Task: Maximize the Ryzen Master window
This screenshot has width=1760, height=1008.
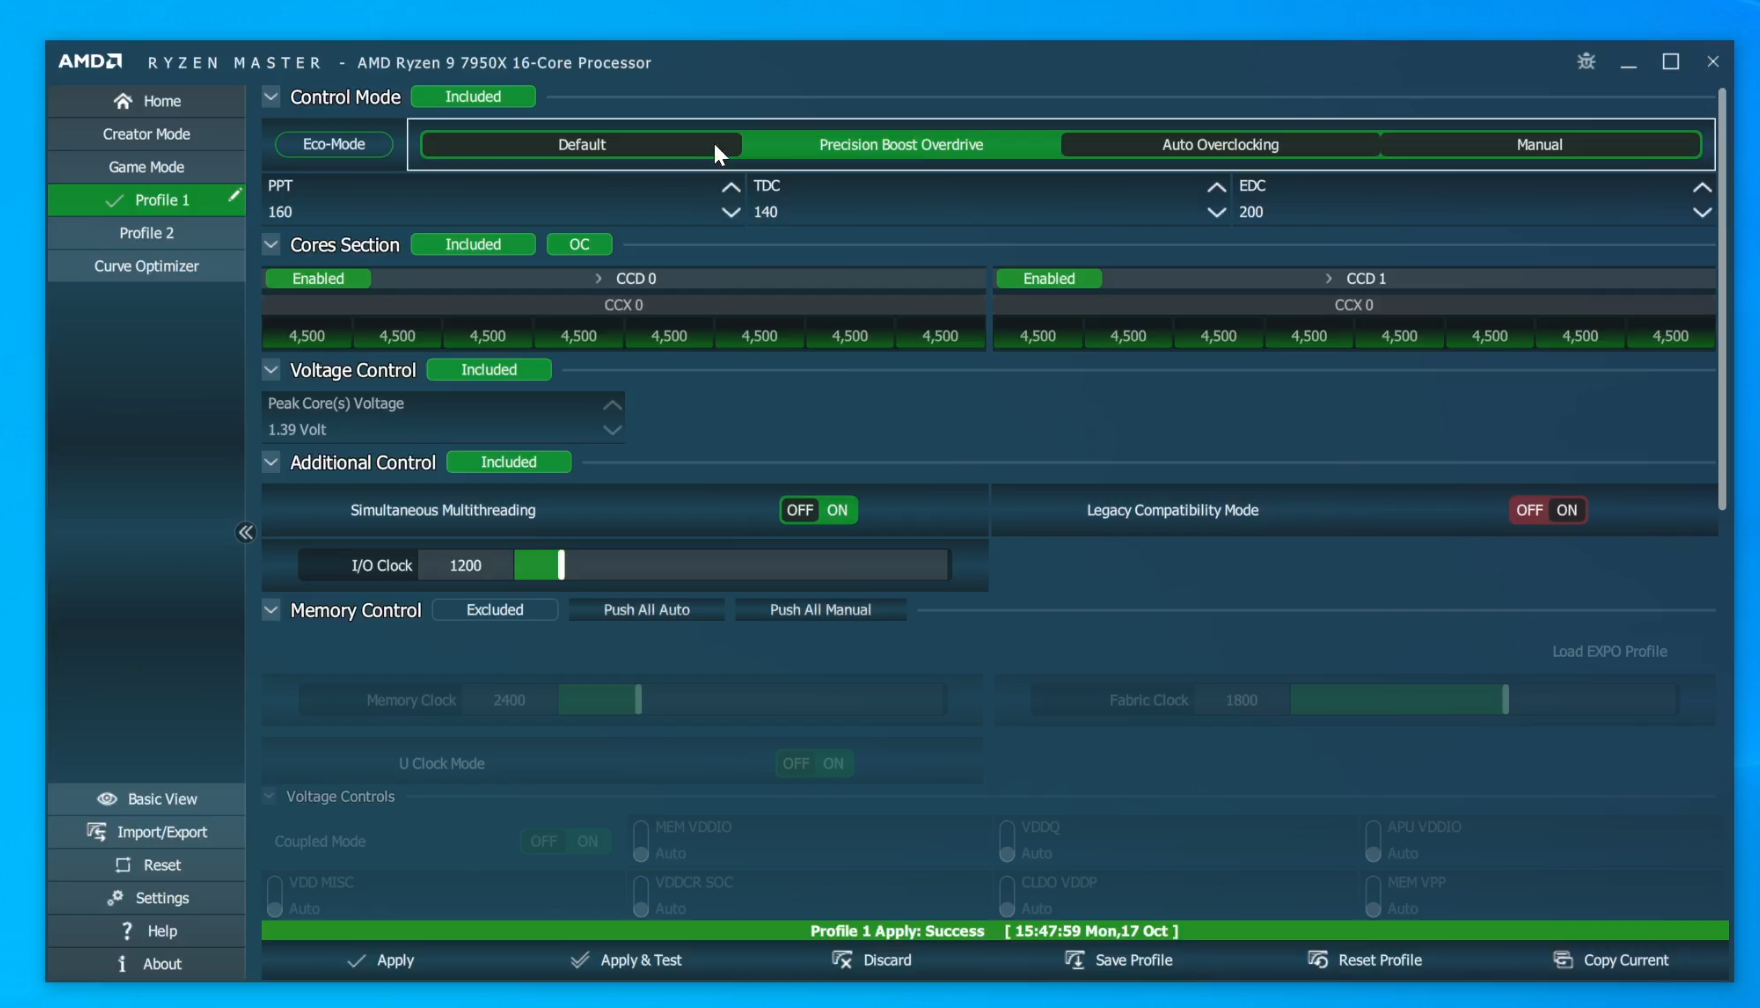Action: click(x=1671, y=62)
